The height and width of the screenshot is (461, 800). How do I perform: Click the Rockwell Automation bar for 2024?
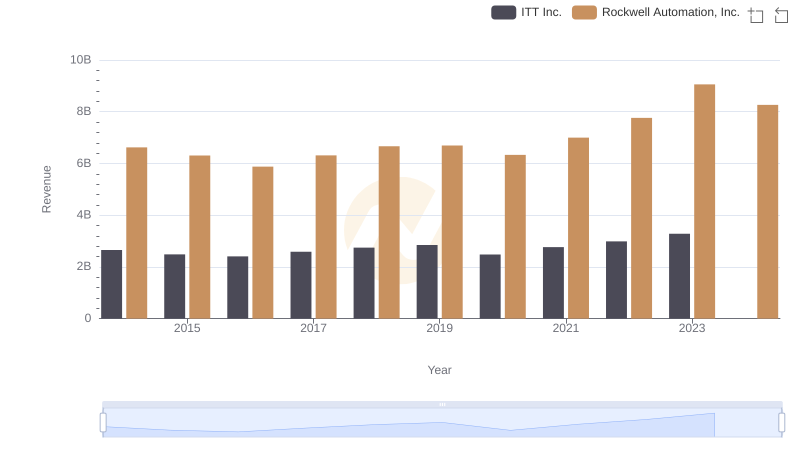tap(767, 211)
